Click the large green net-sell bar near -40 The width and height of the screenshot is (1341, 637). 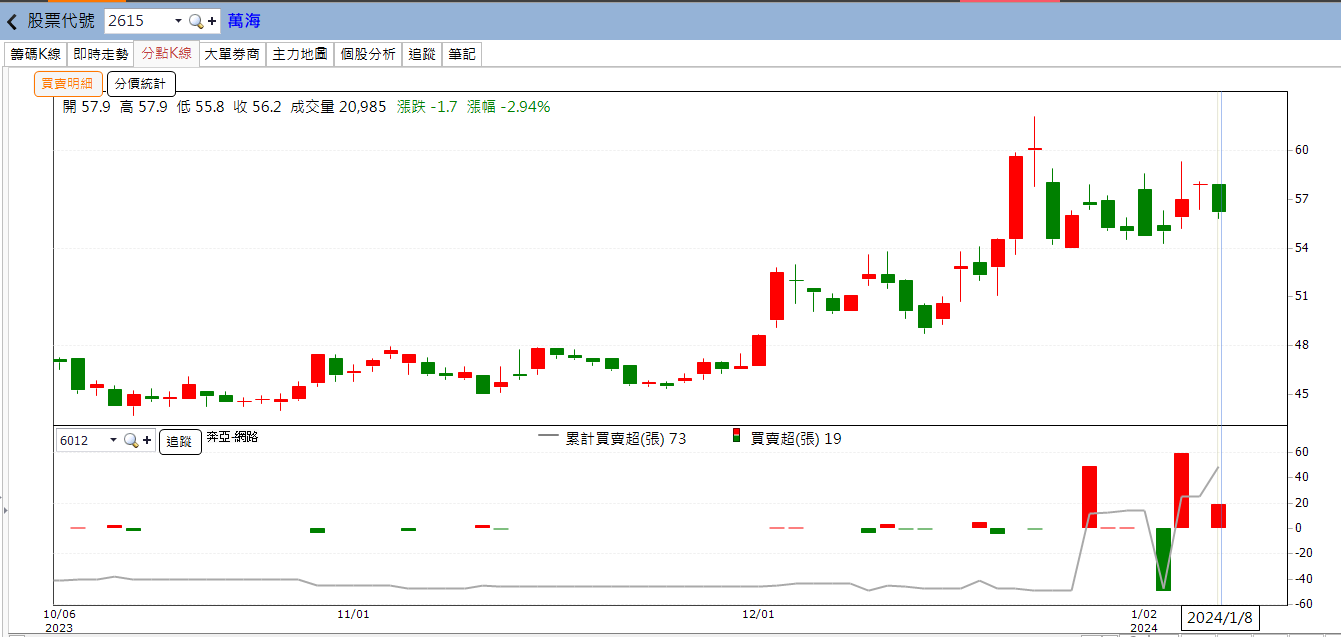[x=1163, y=559]
